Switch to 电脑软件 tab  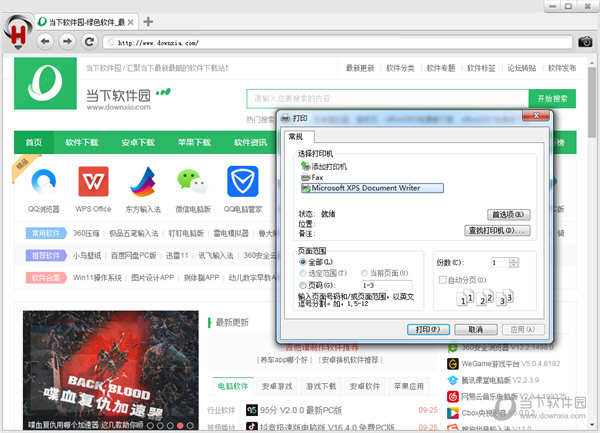tap(233, 386)
